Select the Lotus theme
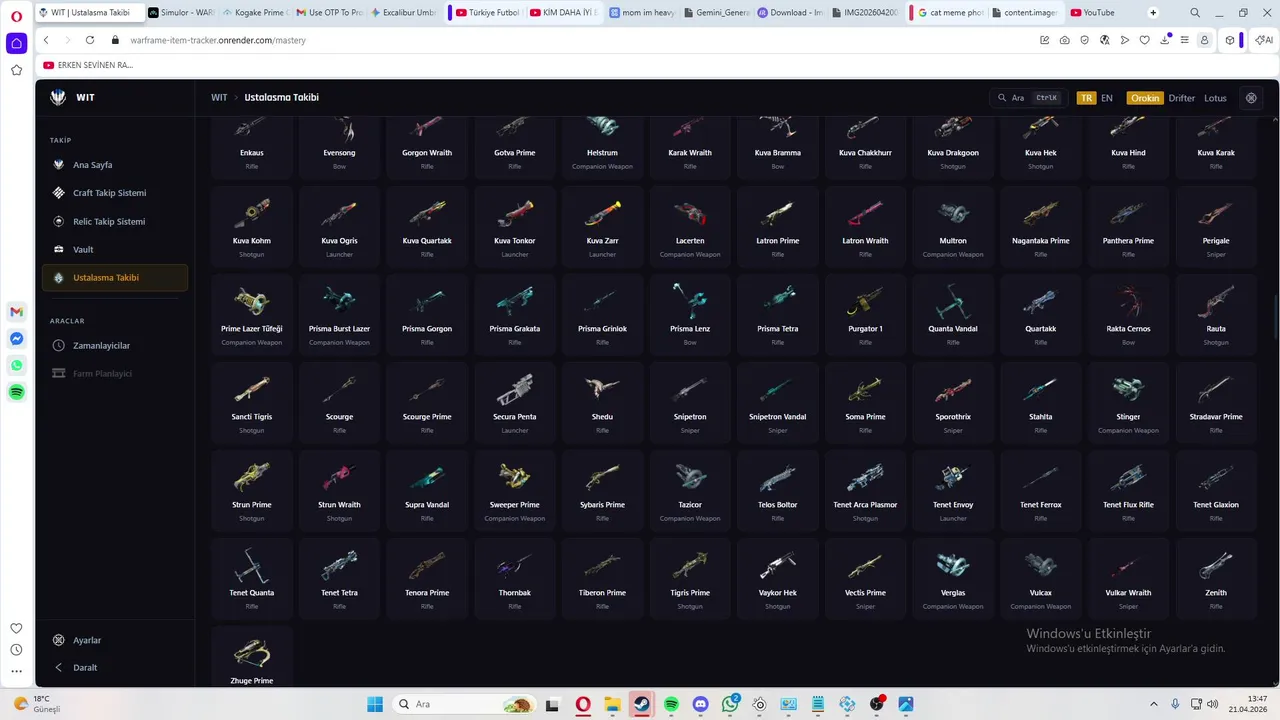 click(1215, 98)
